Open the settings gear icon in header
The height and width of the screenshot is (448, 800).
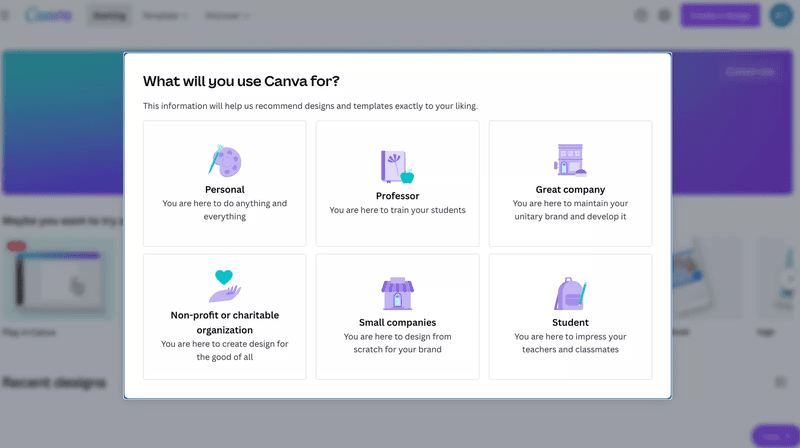click(665, 16)
